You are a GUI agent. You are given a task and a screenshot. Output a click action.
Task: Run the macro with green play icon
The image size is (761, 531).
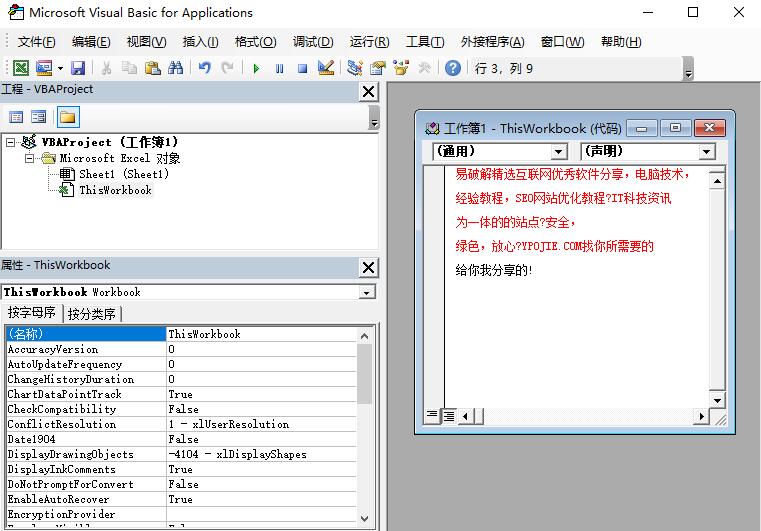pyautogui.click(x=256, y=68)
